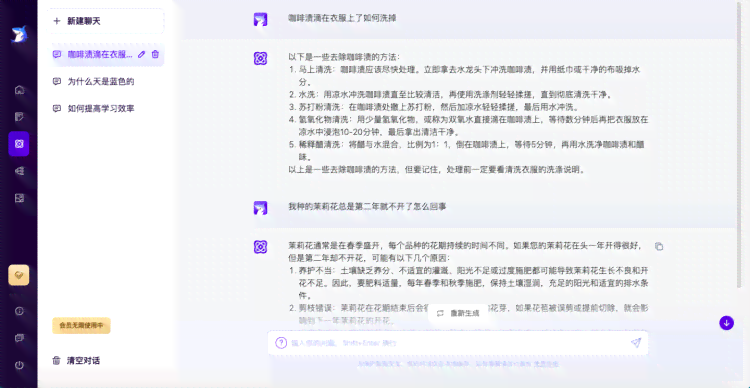Click AI bot avatar beside coffee-stain answer
Viewport: 750px width, 388px height.
click(260, 58)
